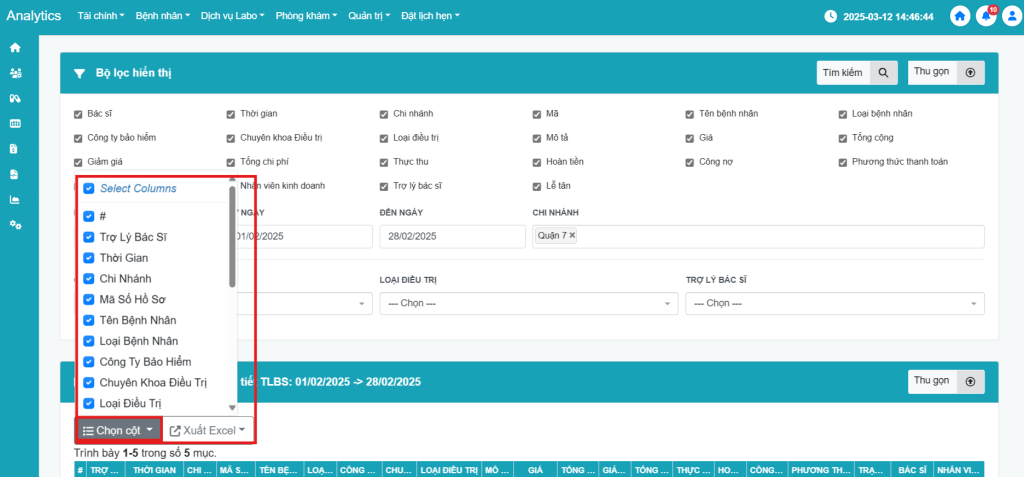This screenshot has height=477, width=1024.
Task: Open the patients group icon in sidebar
Action: [15, 73]
